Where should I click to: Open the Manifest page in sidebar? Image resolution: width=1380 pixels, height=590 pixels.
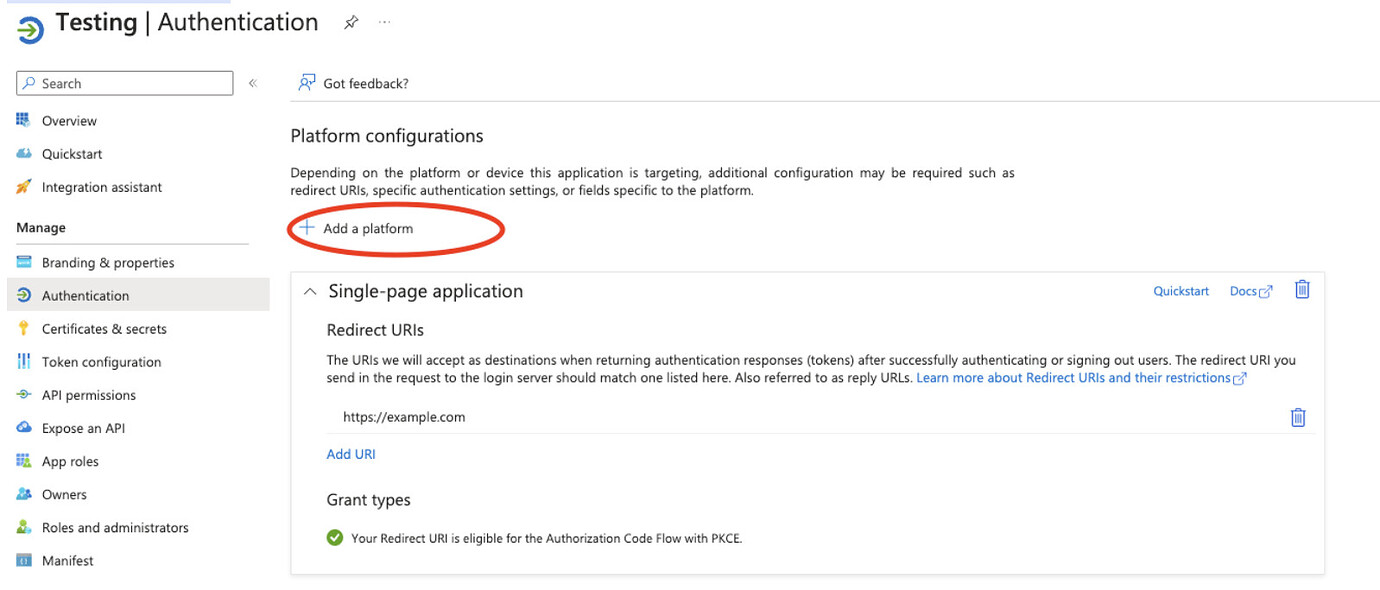(x=67, y=561)
